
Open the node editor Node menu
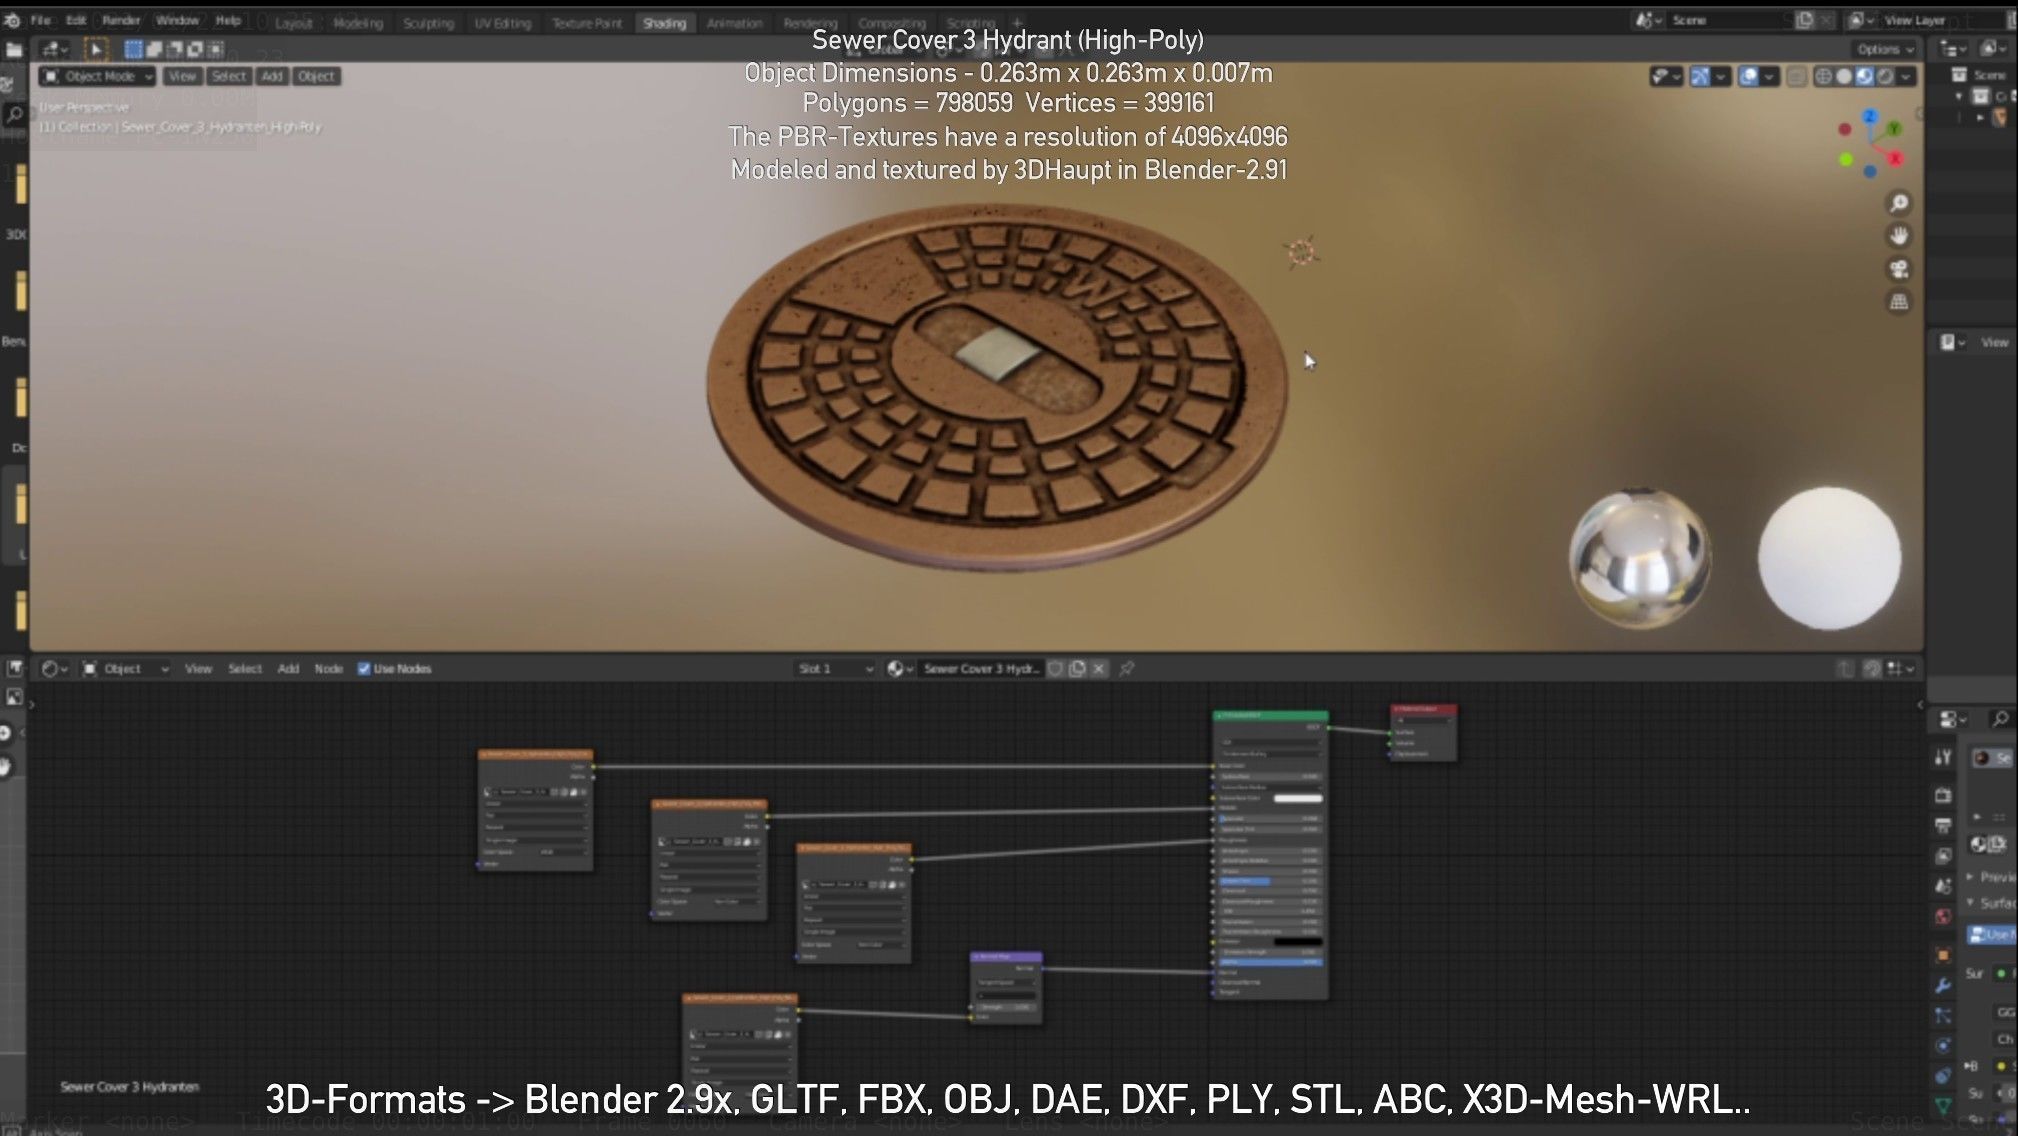click(328, 669)
